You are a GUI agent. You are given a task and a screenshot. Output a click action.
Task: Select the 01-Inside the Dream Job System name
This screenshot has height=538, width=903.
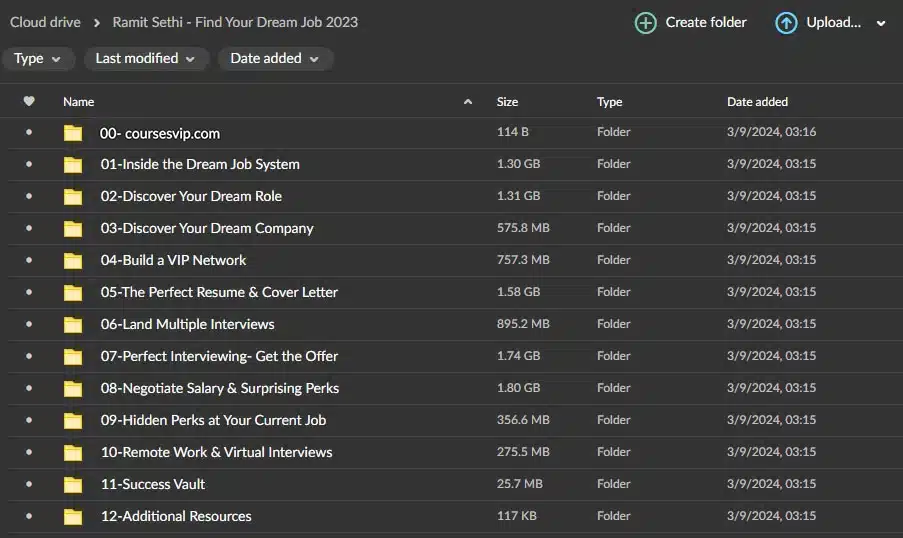click(200, 165)
